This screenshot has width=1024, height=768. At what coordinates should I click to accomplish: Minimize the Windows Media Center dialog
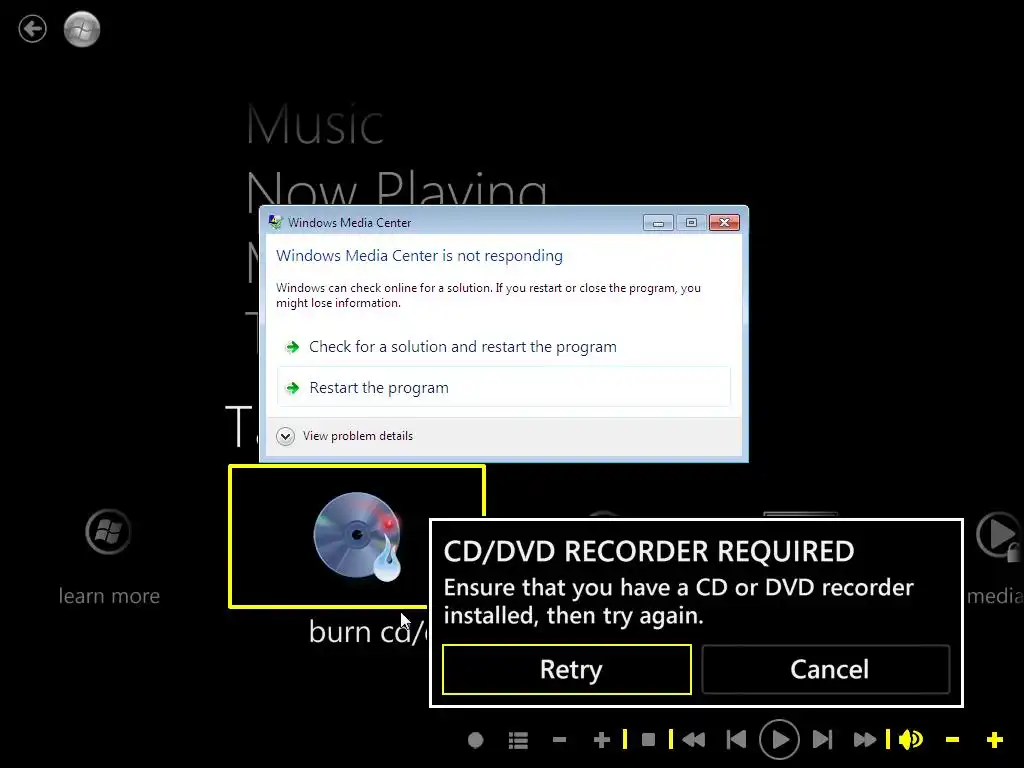pos(658,223)
